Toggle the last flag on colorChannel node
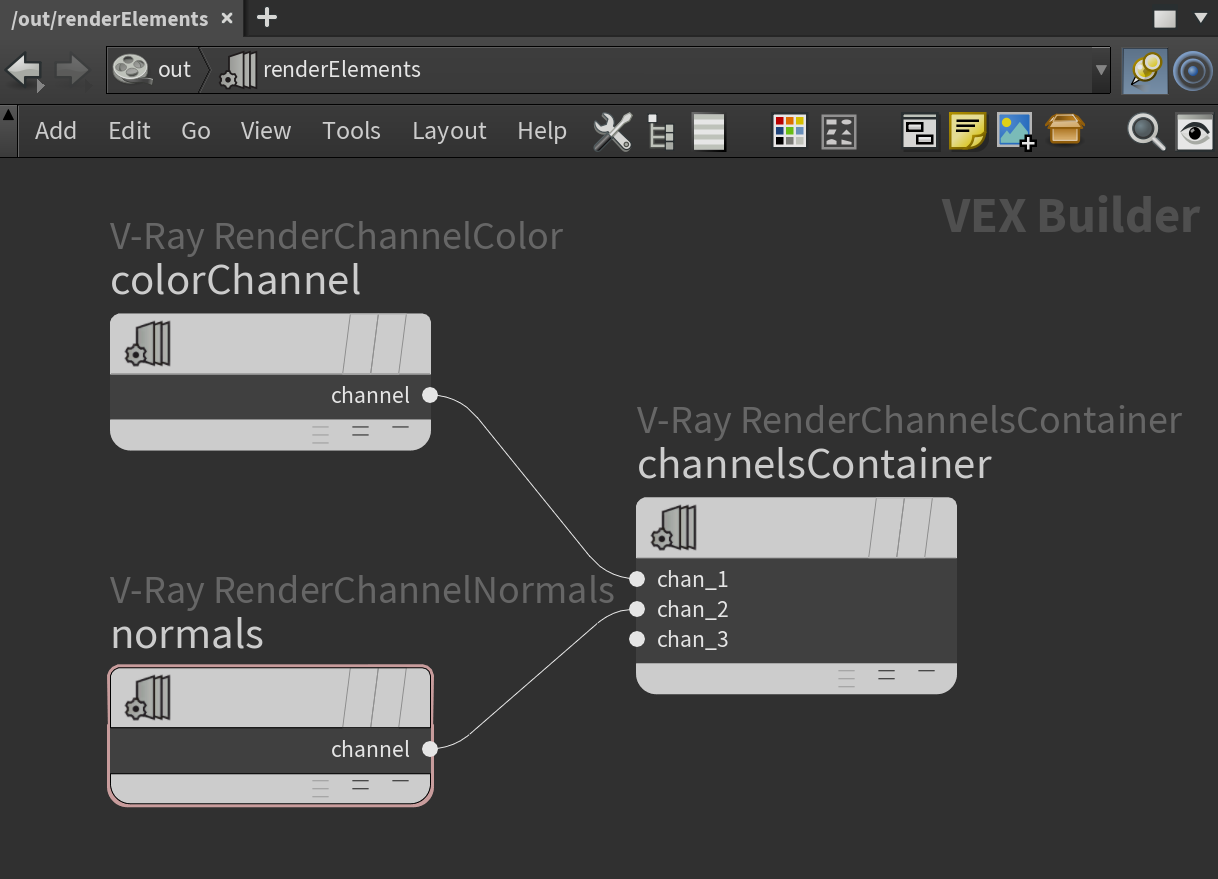Image resolution: width=1218 pixels, height=879 pixels. (x=417, y=344)
